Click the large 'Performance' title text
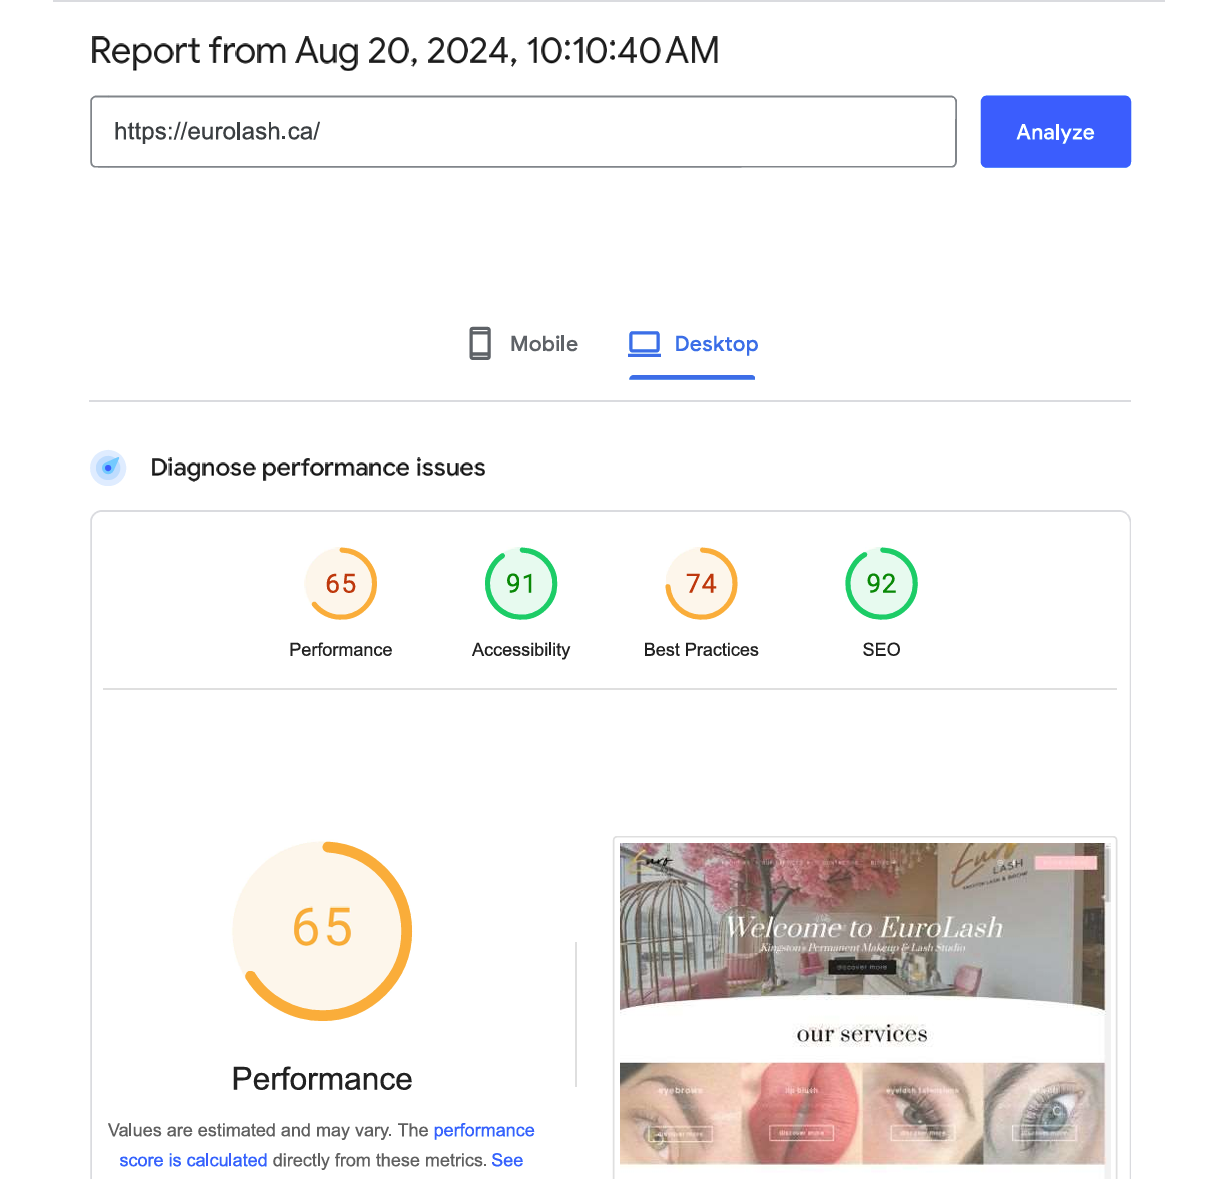Image resolution: width=1215 pixels, height=1179 pixels. click(322, 1079)
